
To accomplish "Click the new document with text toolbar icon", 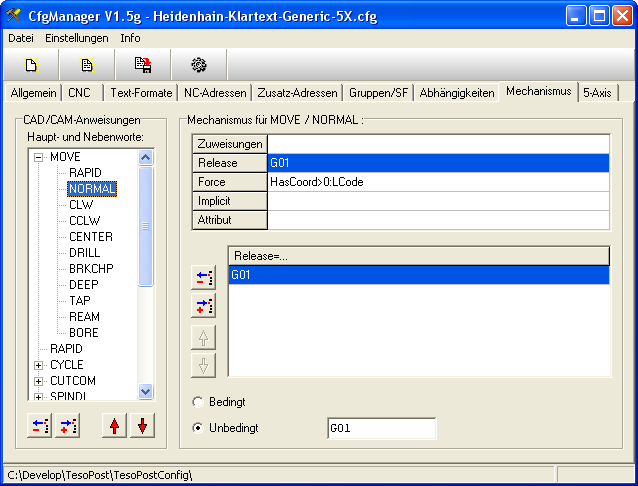I will point(87,65).
